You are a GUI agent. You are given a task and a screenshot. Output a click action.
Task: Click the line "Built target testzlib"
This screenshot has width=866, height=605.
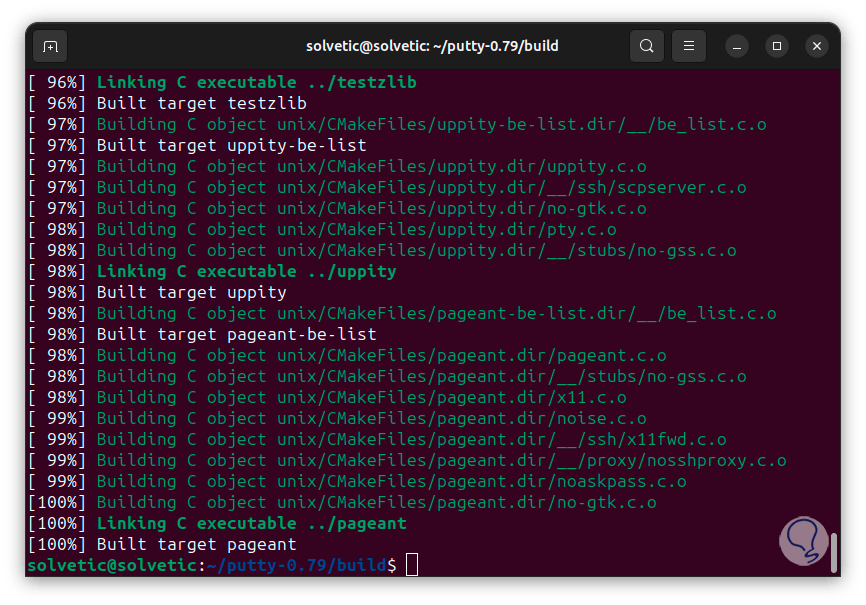(167, 103)
